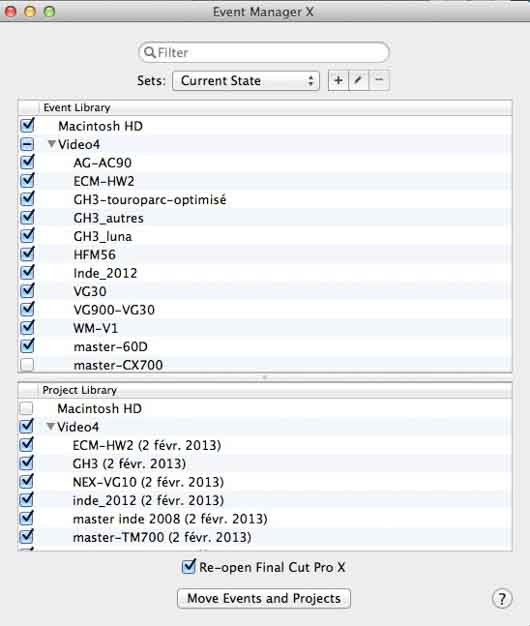This screenshot has width=530, height=626.
Task: Click the magnifier icon in Filter field
Action: [x=149, y=53]
